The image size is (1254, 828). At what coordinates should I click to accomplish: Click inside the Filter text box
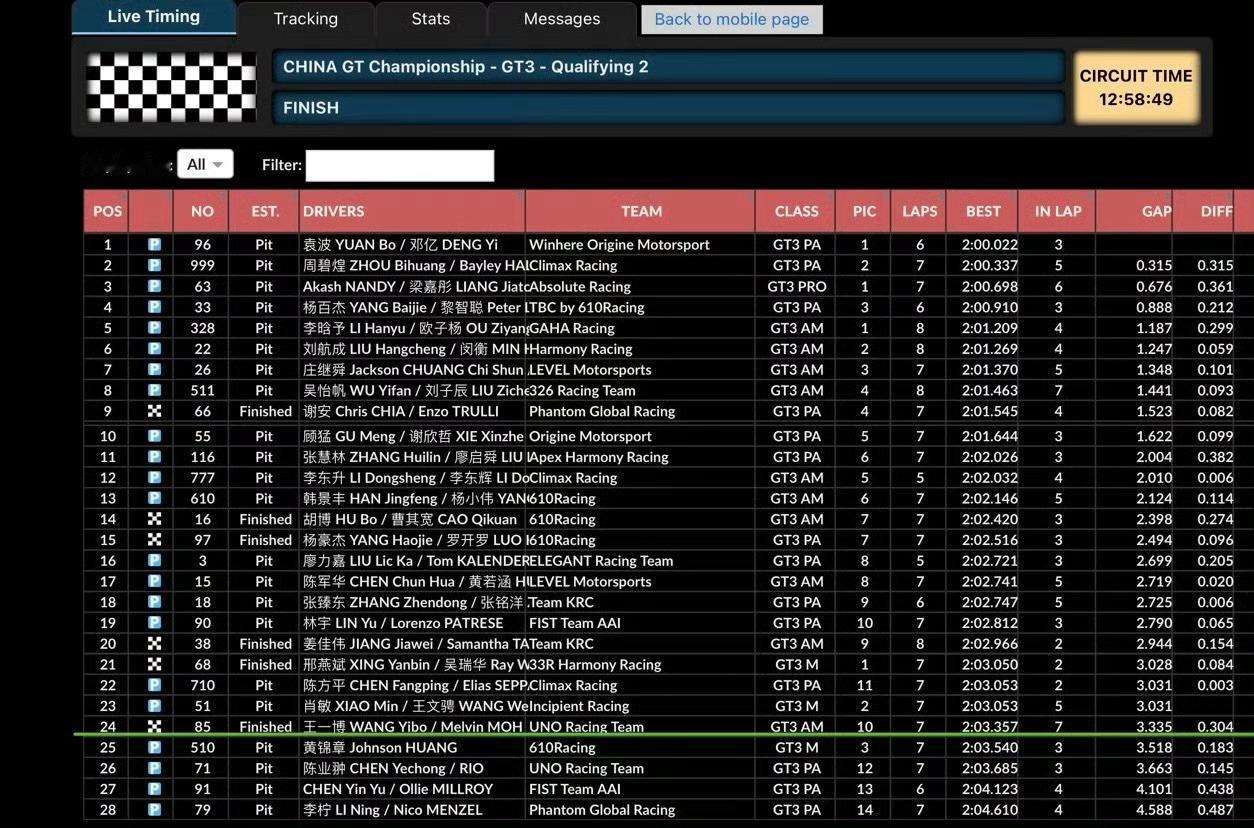399,165
